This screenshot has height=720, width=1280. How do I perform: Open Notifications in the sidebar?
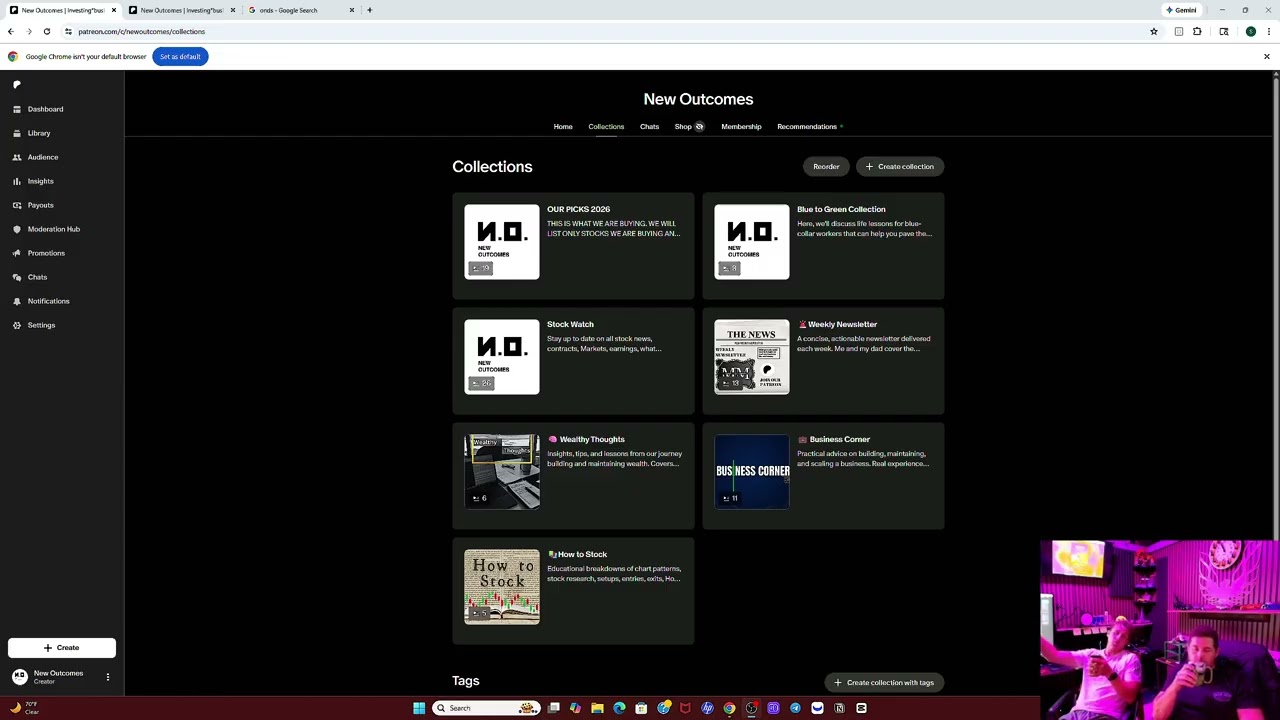[x=48, y=301]
